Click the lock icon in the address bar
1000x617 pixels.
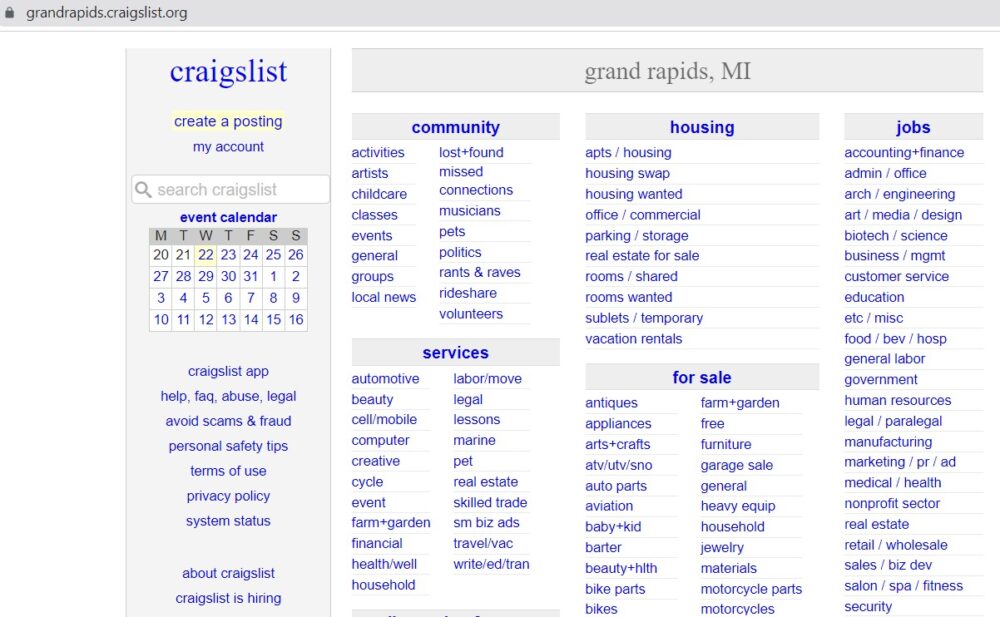(x=12, y=14)
